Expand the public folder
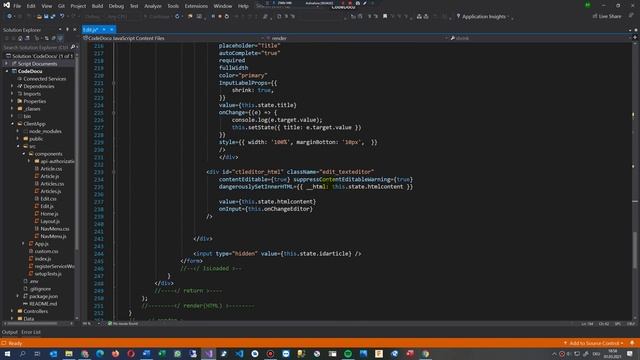This screenshot has width=640, height=360. click(18, 139)
